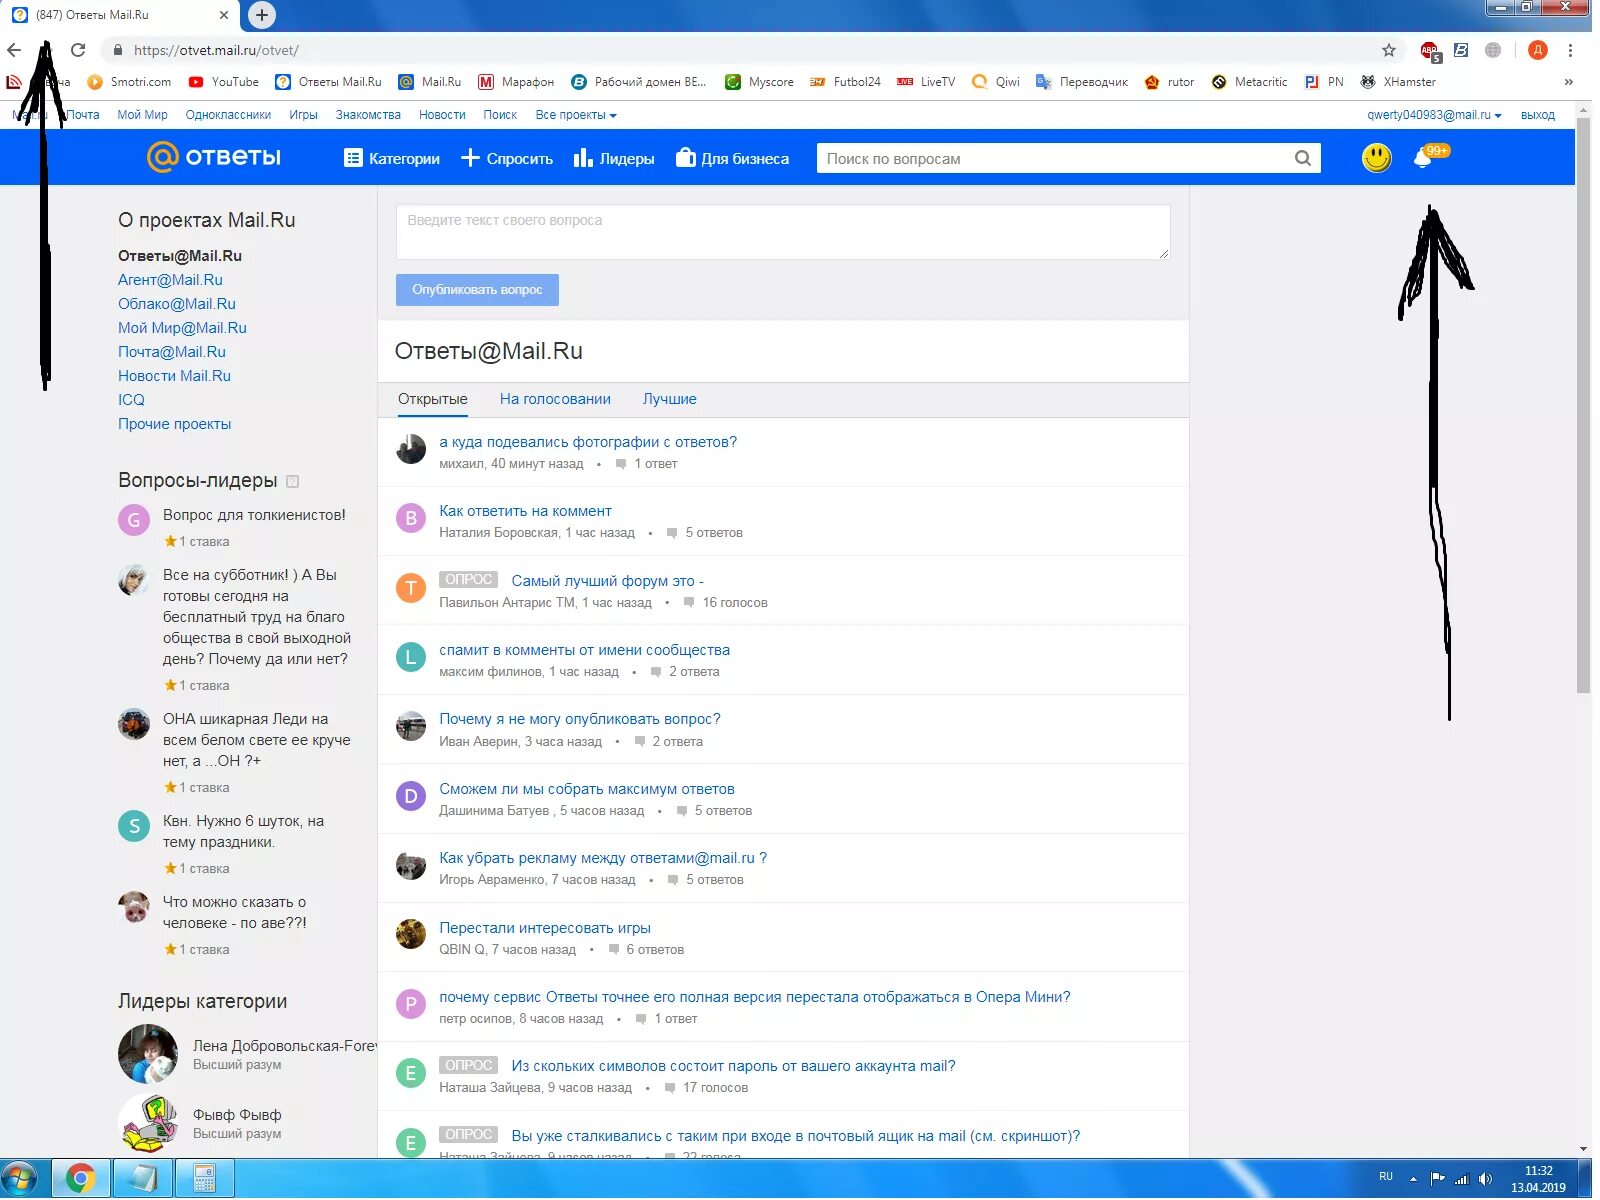1600x1200 pixels.
Task: Open the Облако@Mail.Ru sidebar link
Action: coord(177,304)
